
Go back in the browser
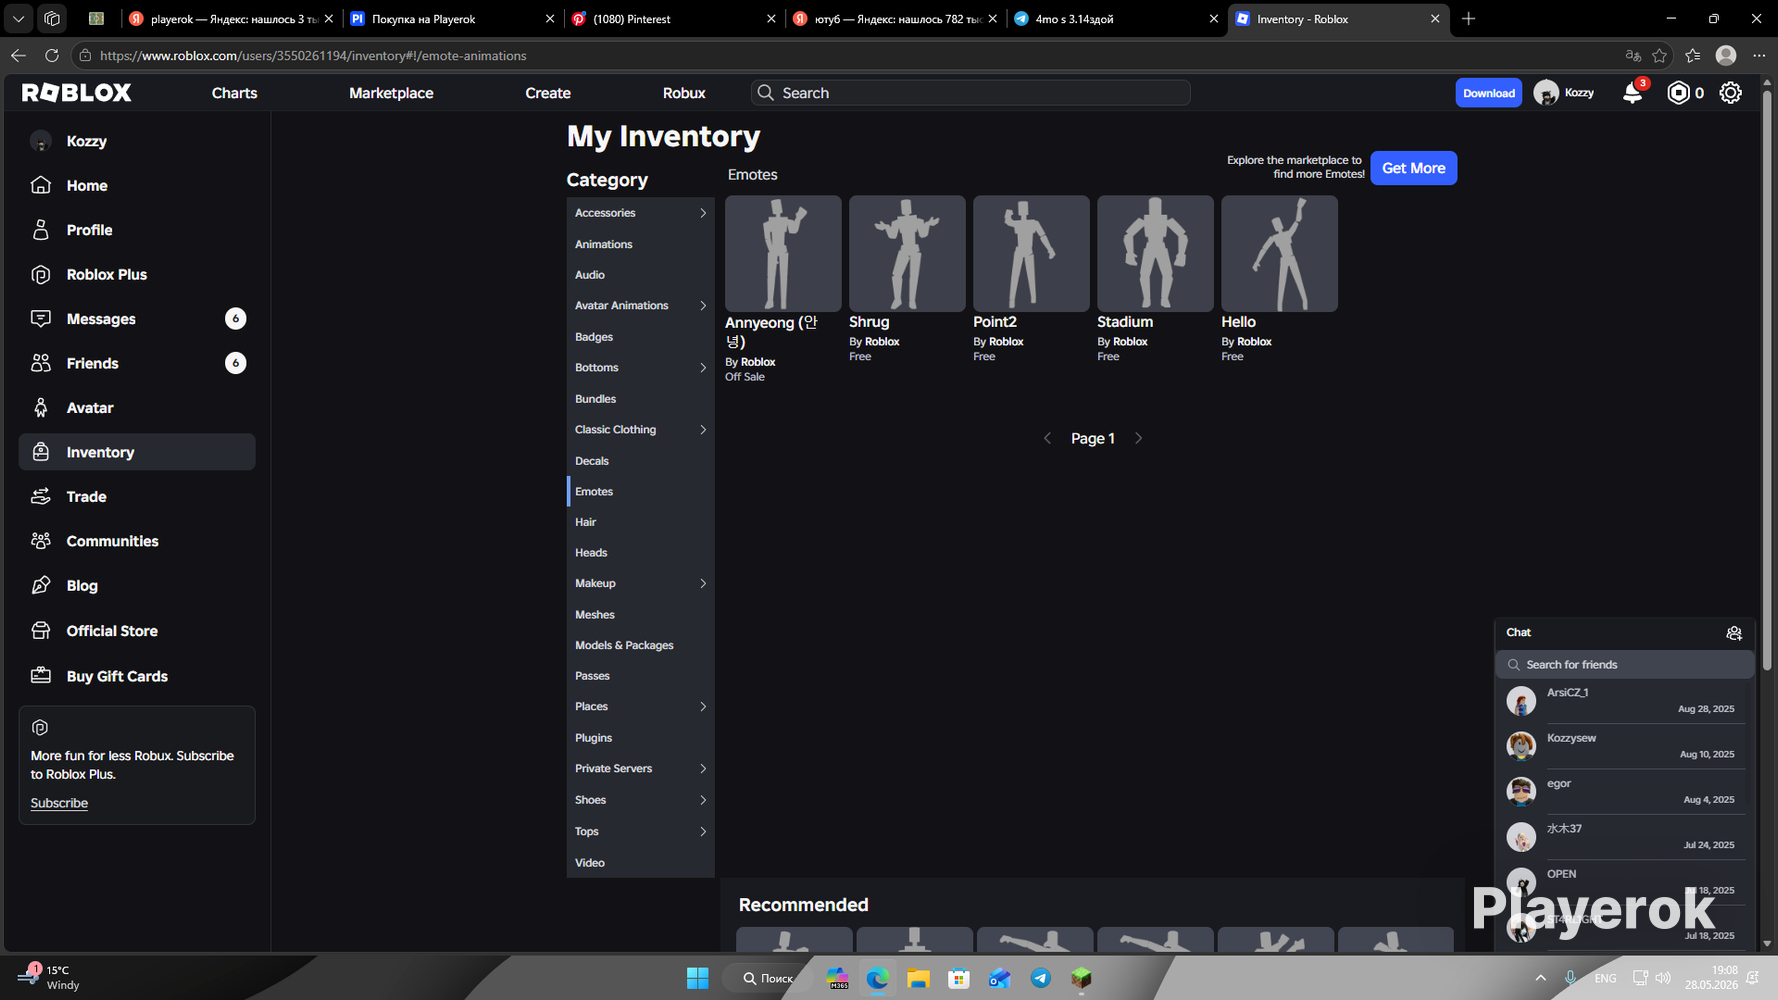(x=18, y=56)
